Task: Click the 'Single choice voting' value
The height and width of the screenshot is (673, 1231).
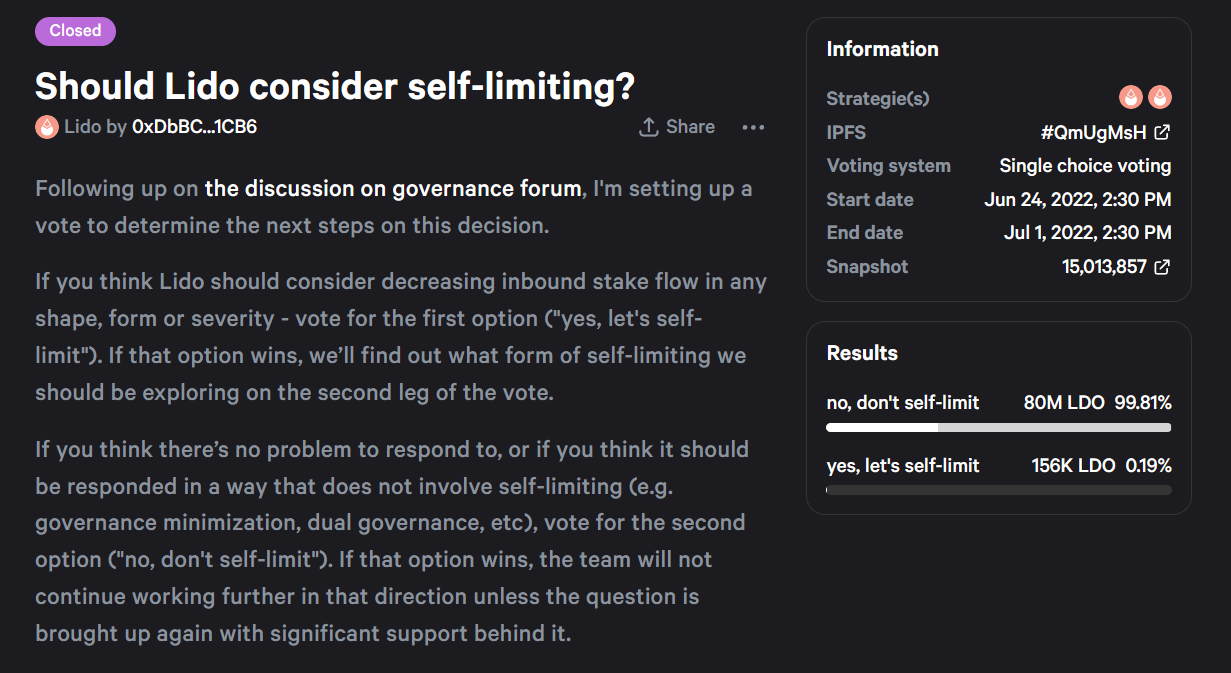Action: 1085,166
